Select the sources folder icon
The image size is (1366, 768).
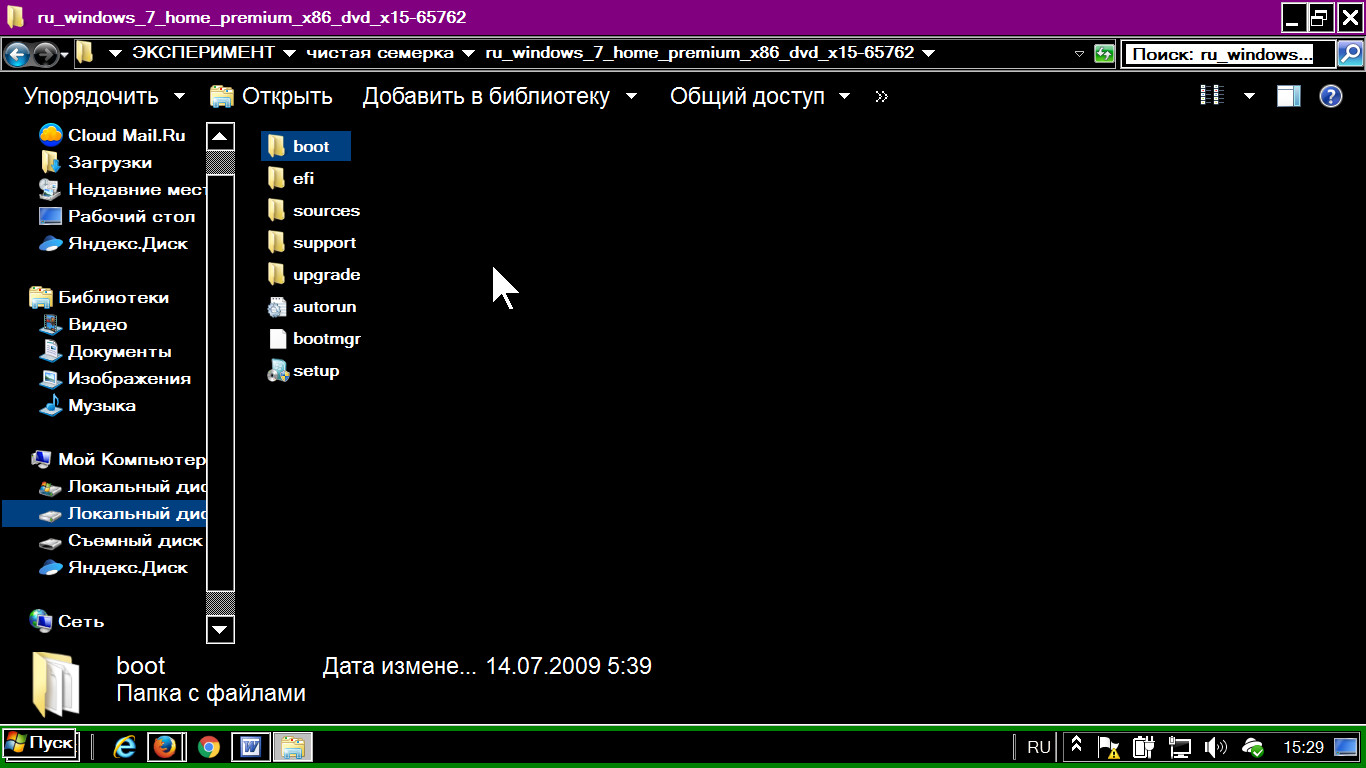click(x=277, y=211)
